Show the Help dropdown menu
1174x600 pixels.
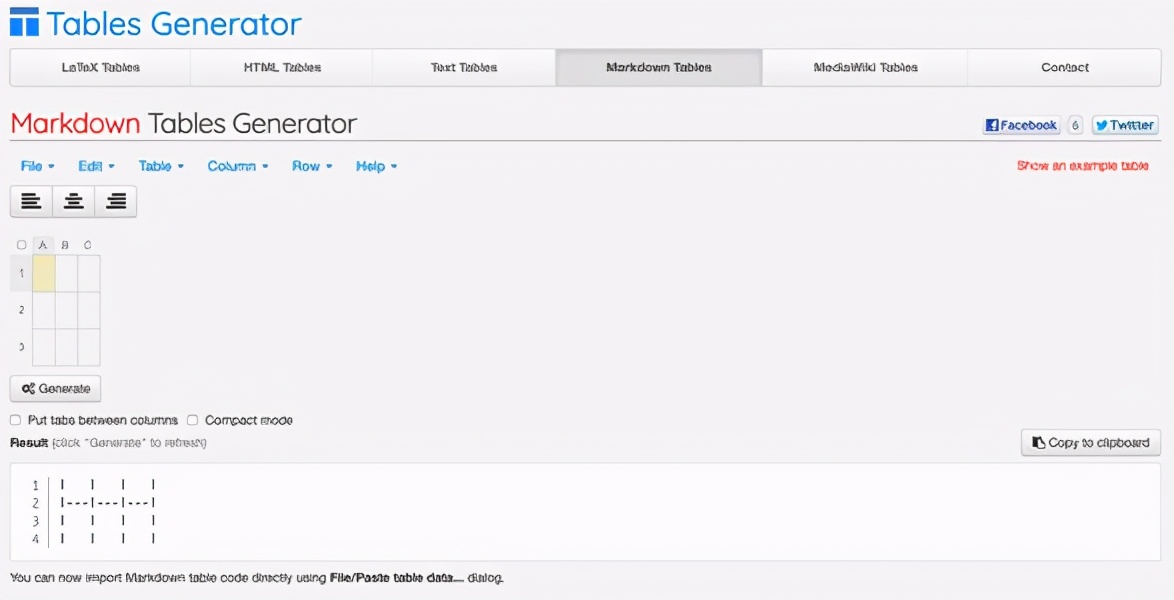376,166
